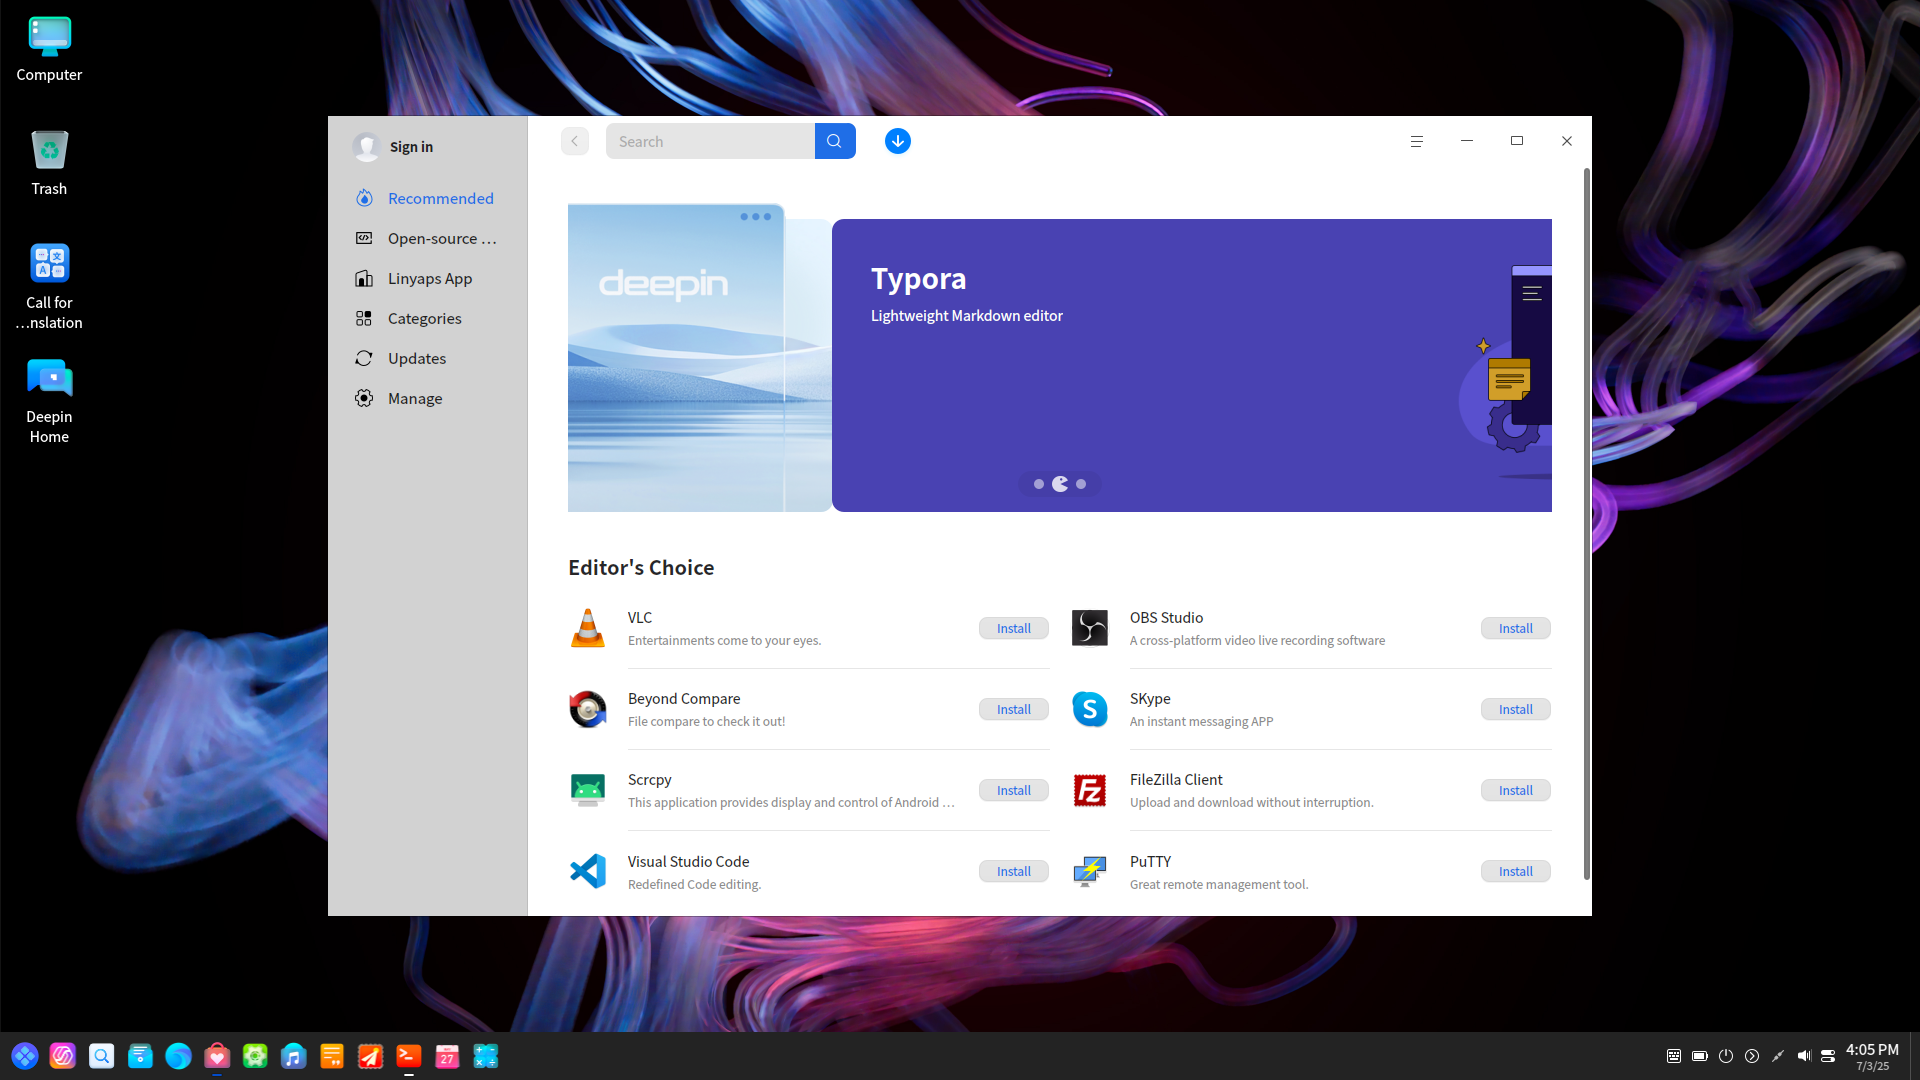
Task: Click the Beyond Compare app icon
Action: [588, 709]
